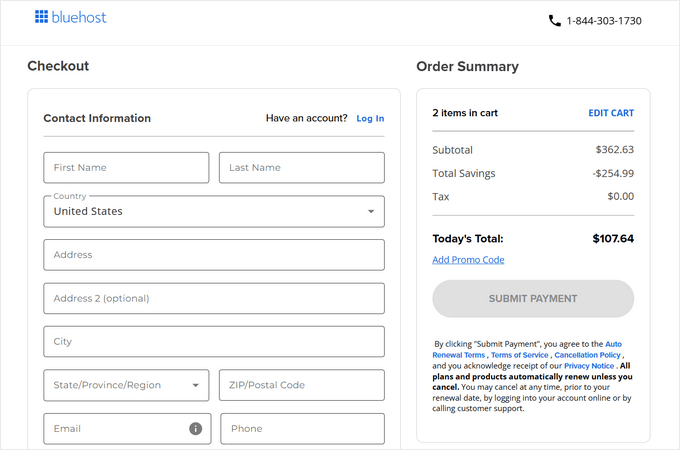The height and width of the screenshot is (450, 680).
Task: Click into the Address field
Action: click(213, 255)
